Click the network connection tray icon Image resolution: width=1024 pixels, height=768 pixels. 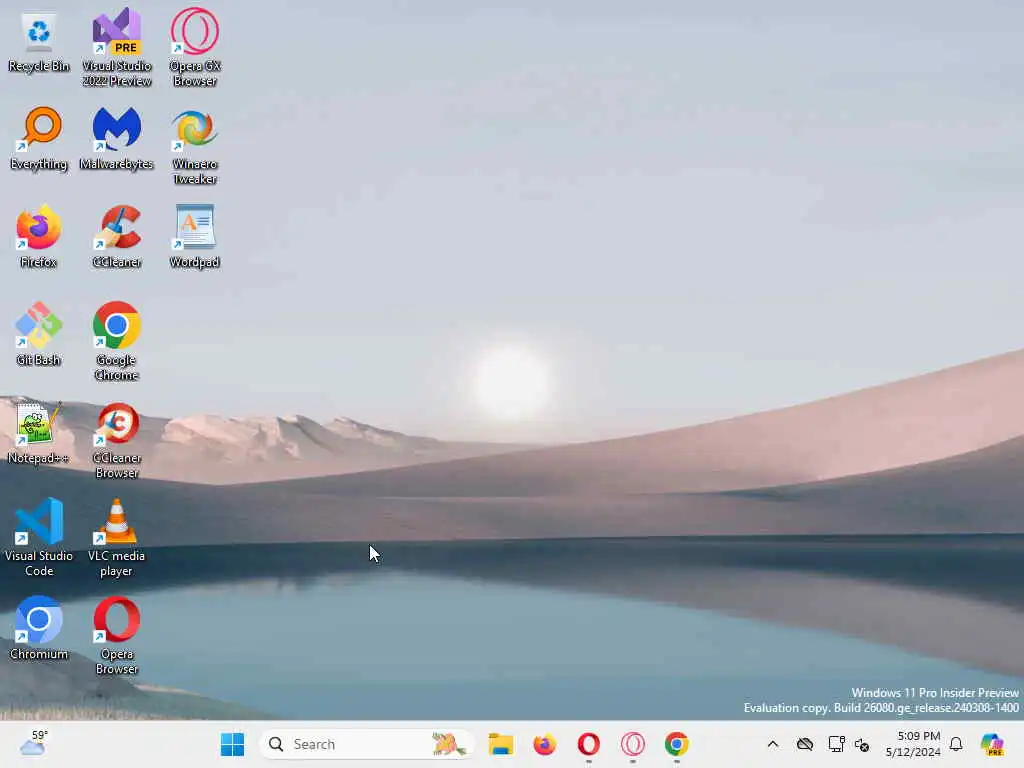[836, 744]
